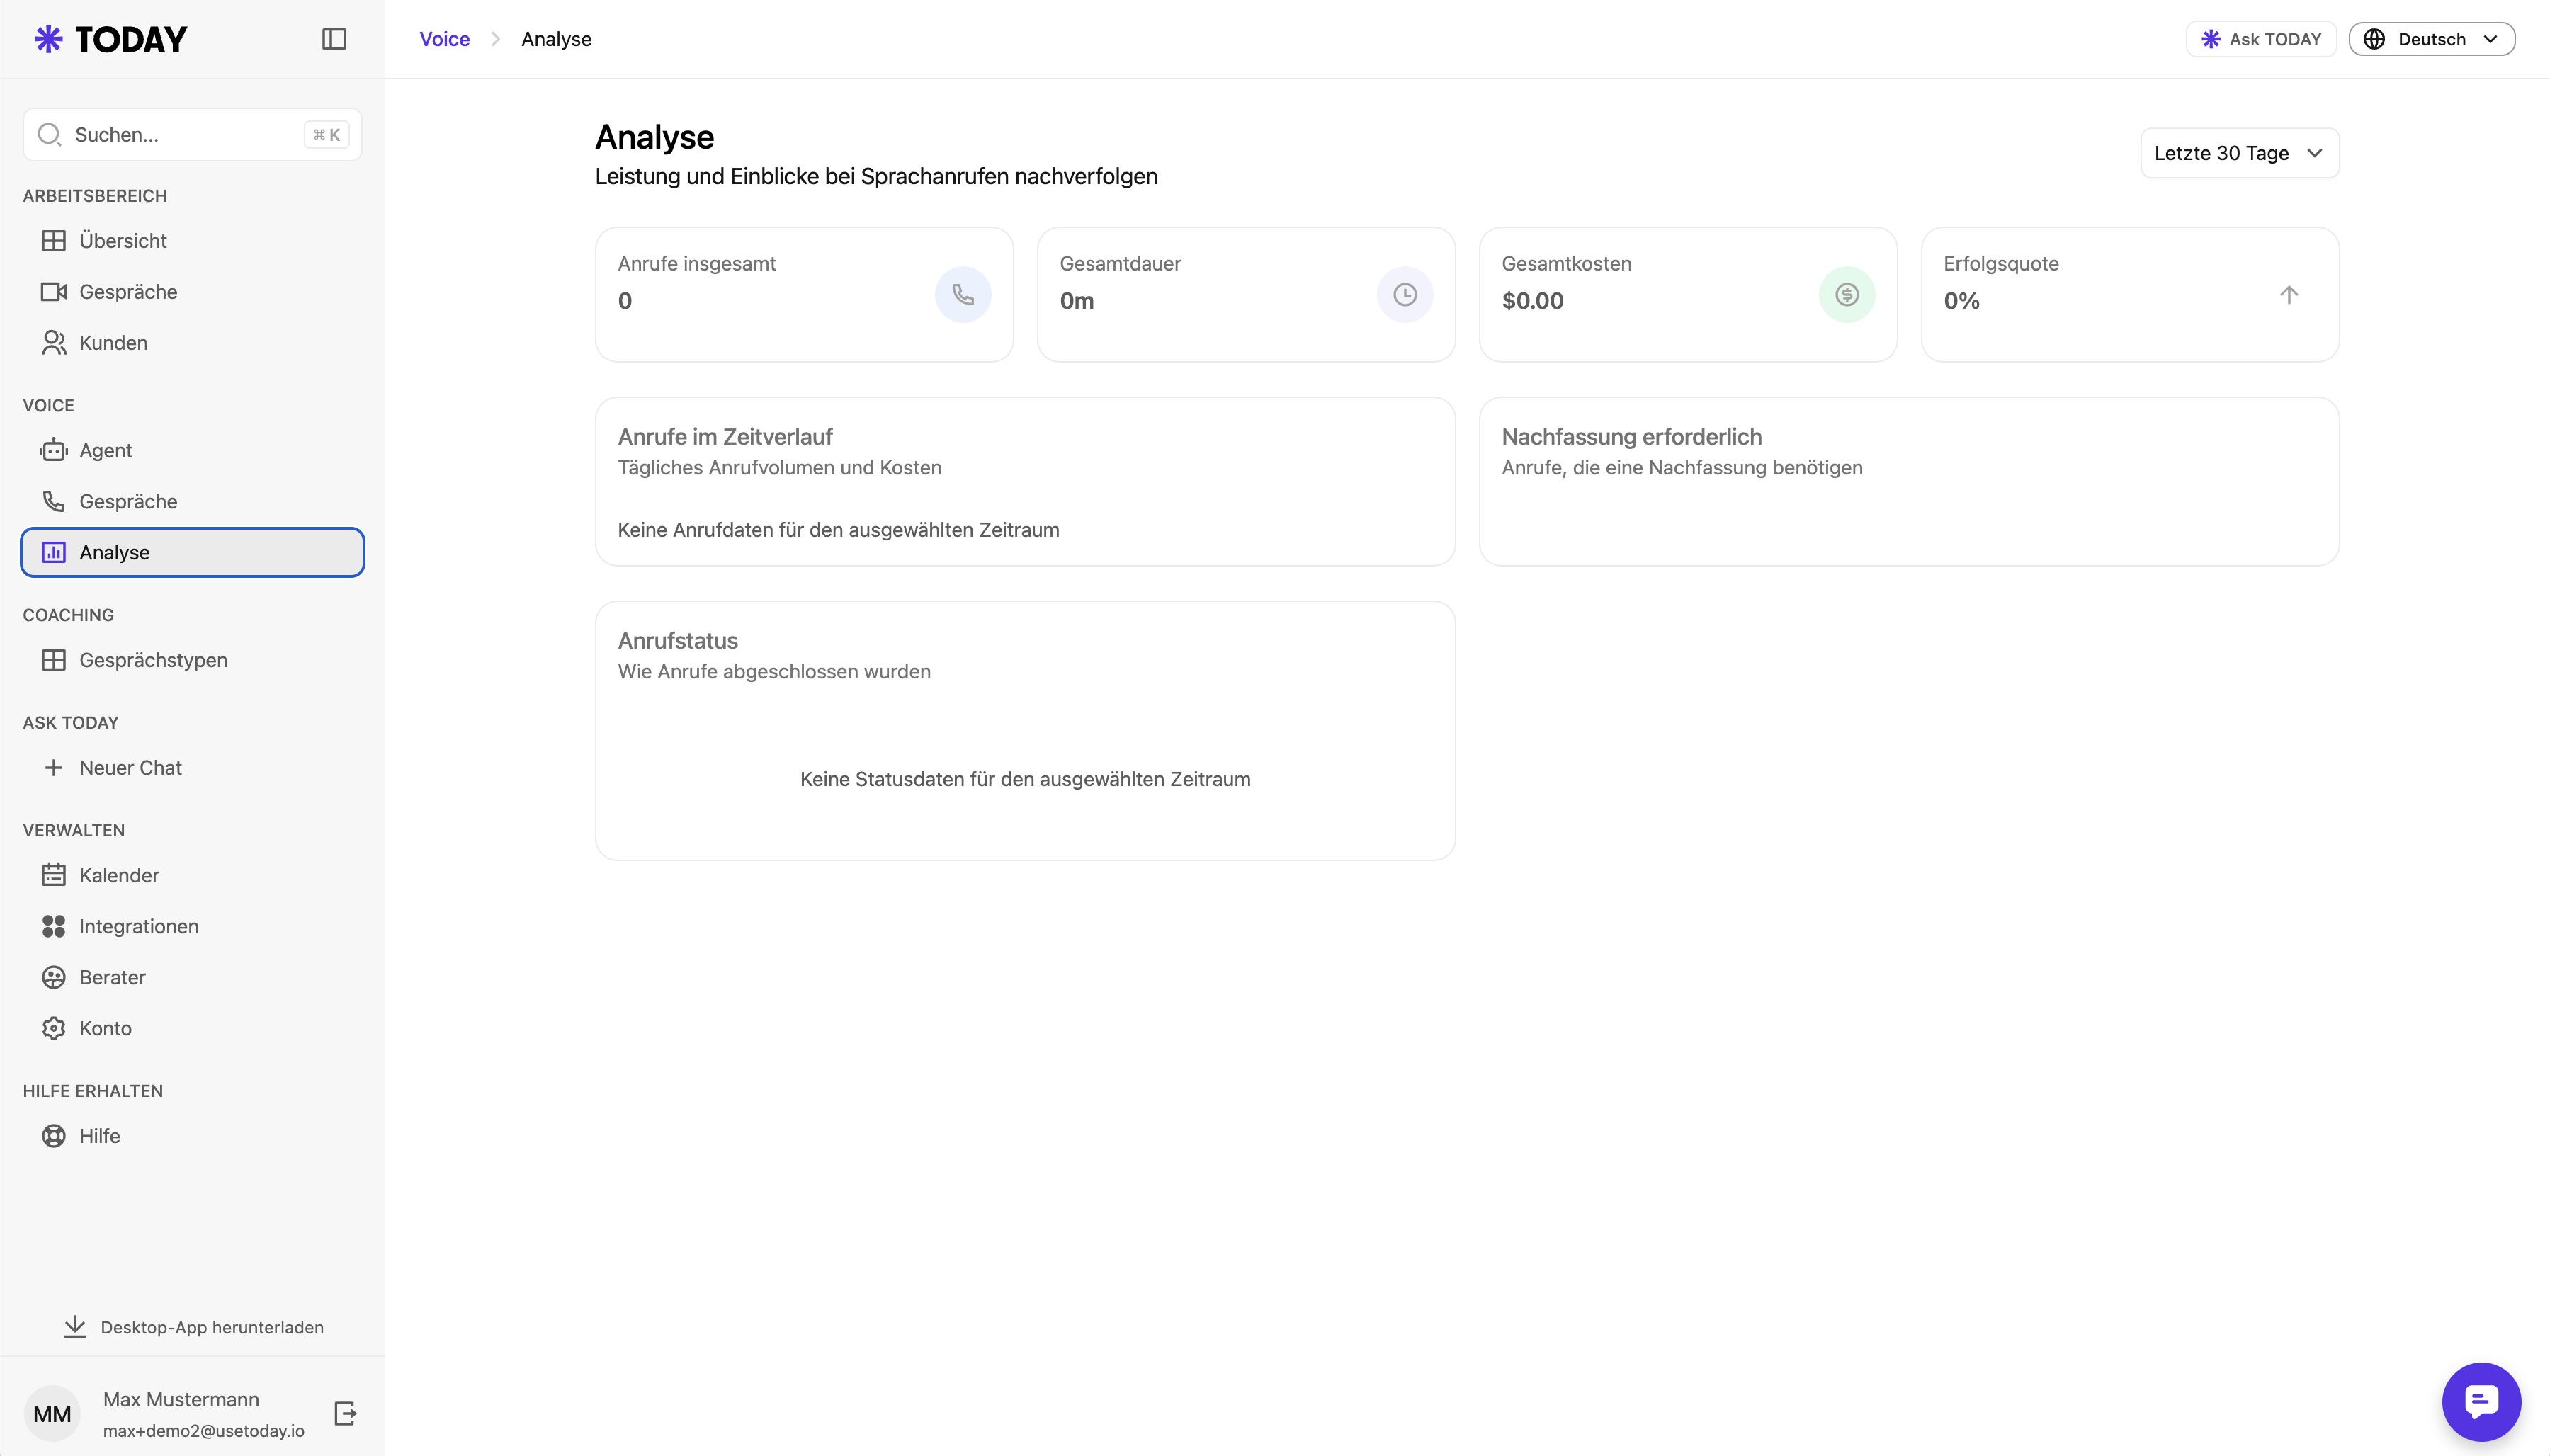Click the max+demo2@usetoday.io email text
The width and height of the screenshot is (2550, 1456).
click(x=203, y=1431)
